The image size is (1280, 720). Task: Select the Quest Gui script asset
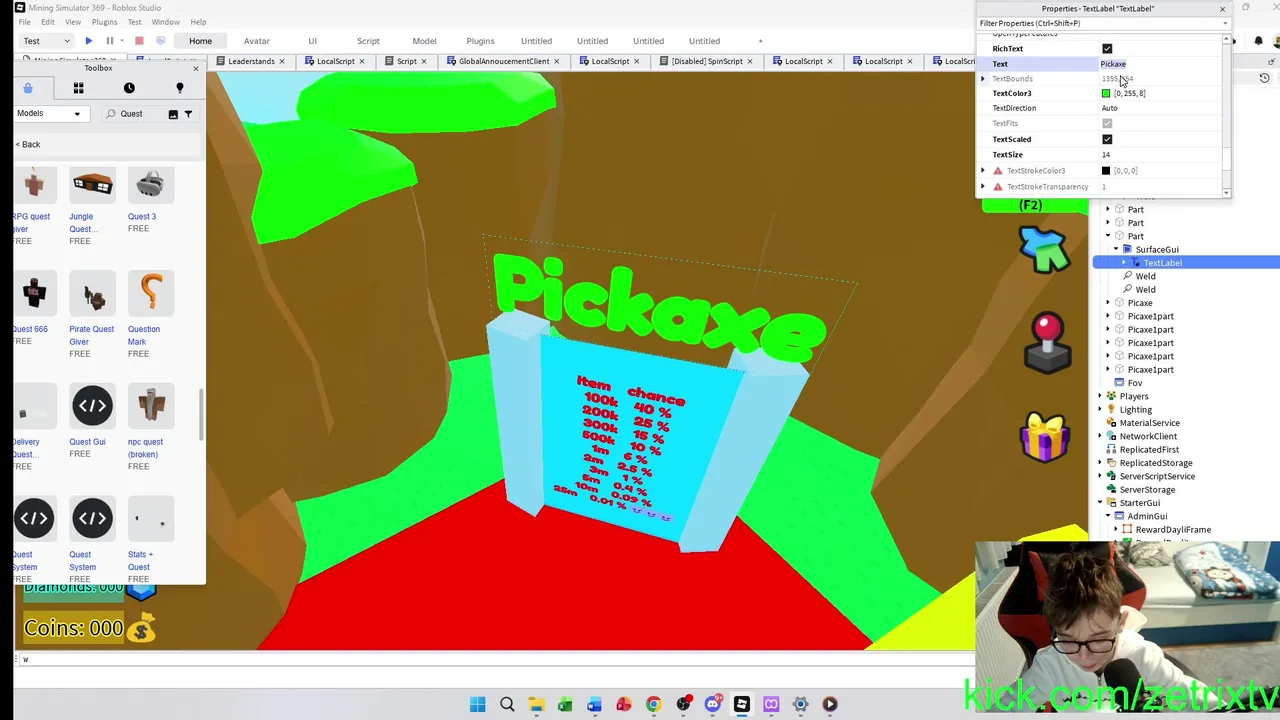[92, 406]
